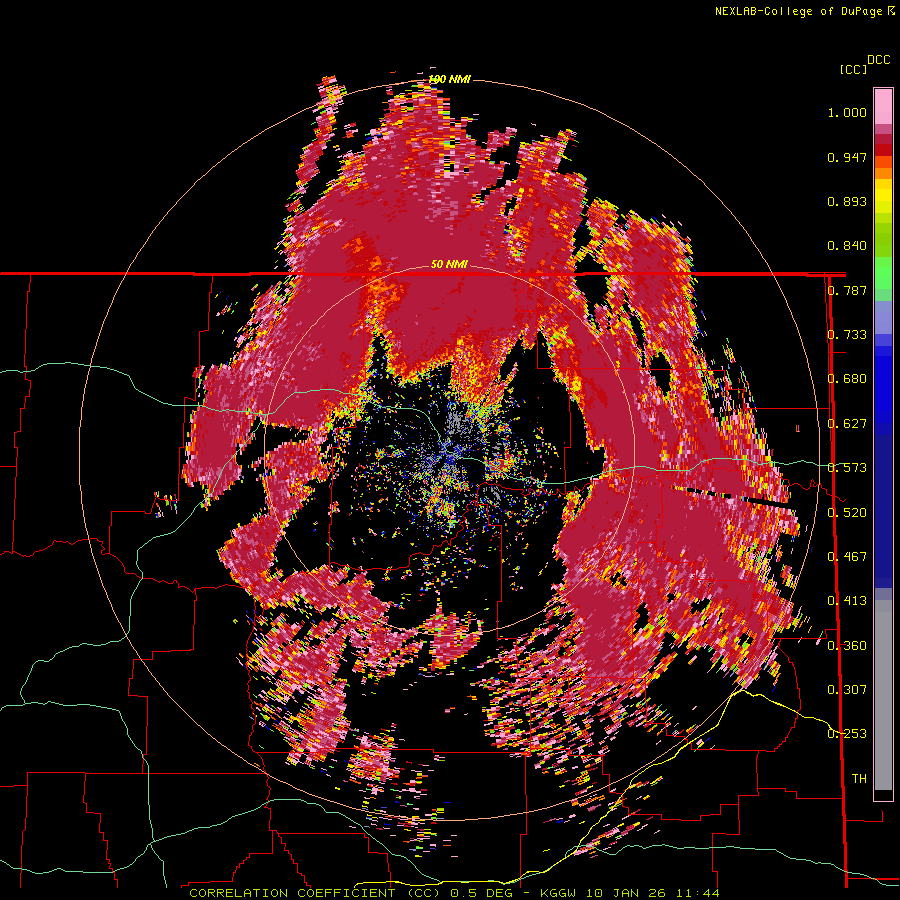900x900 pixels.
Task: Click the 0.5 DEG elevation text
Action: tap(481, 893)
